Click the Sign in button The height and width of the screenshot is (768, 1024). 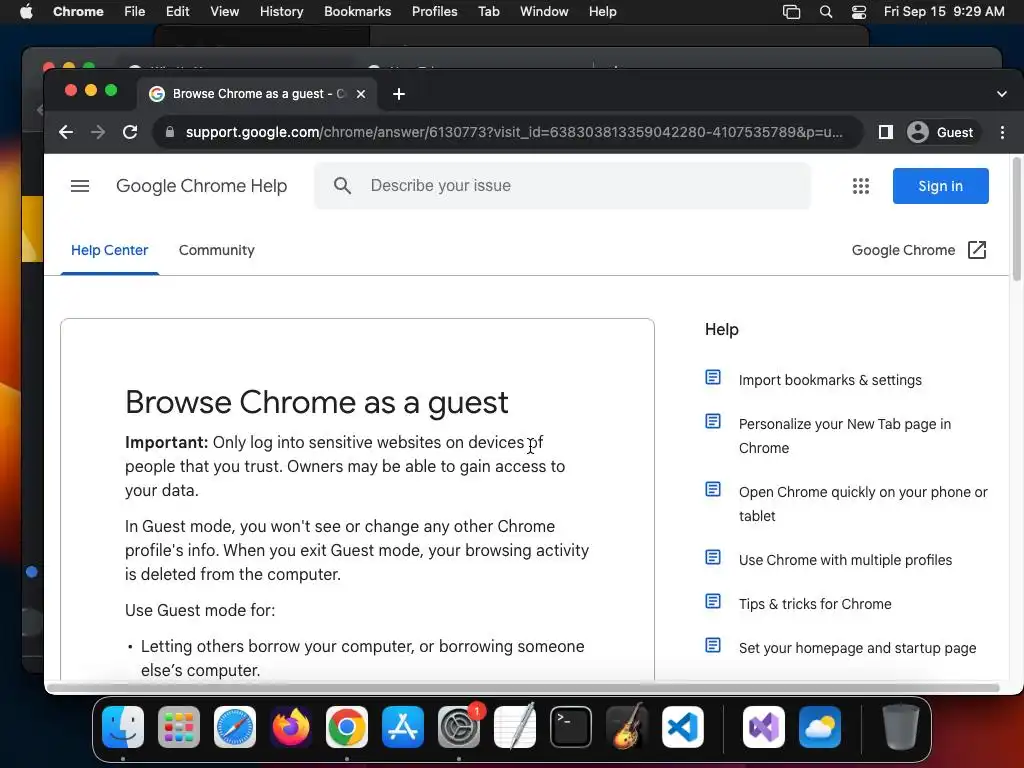[940, 186]
